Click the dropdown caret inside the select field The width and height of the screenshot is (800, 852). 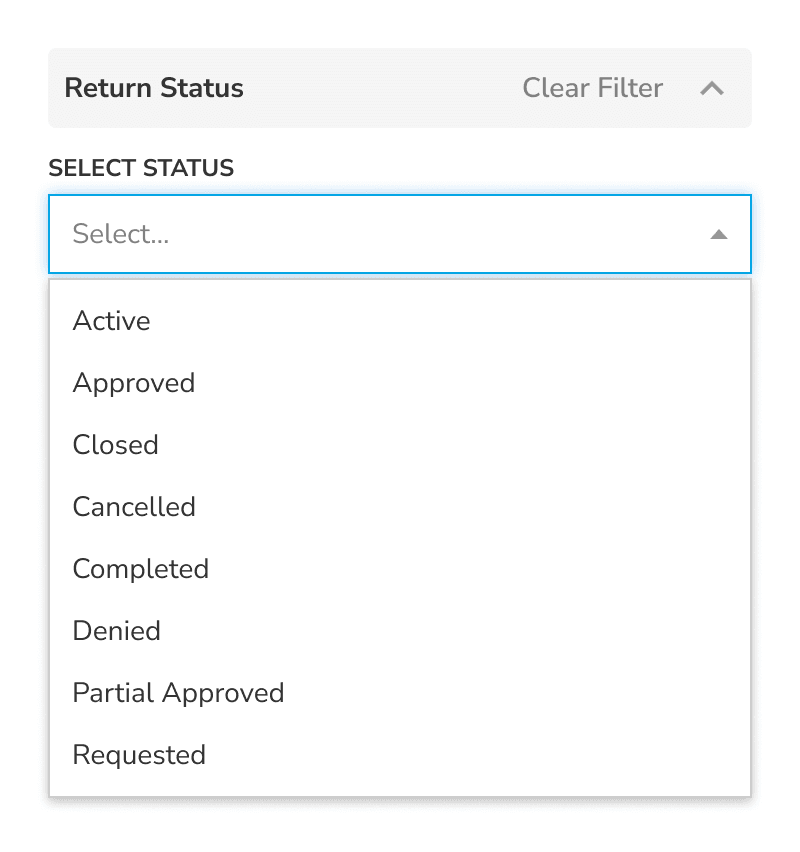click(x=720, y=234)
